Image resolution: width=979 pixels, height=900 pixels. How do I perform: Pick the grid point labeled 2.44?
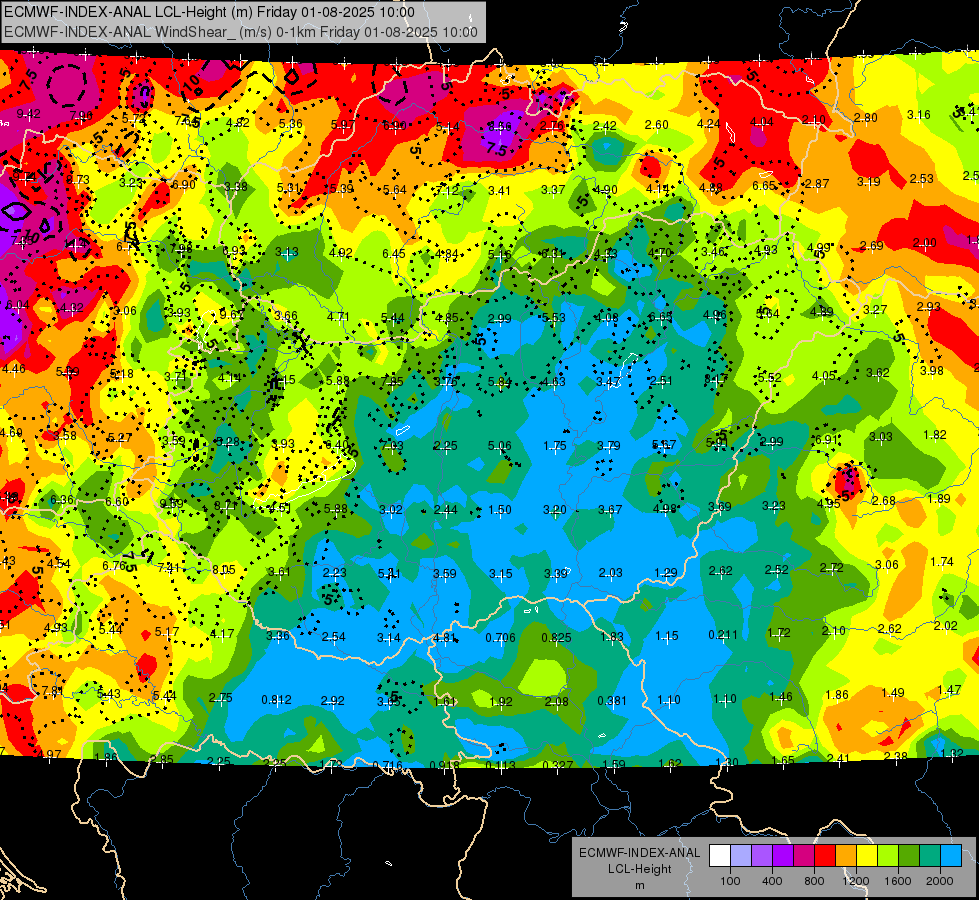[x=446, y=510]
